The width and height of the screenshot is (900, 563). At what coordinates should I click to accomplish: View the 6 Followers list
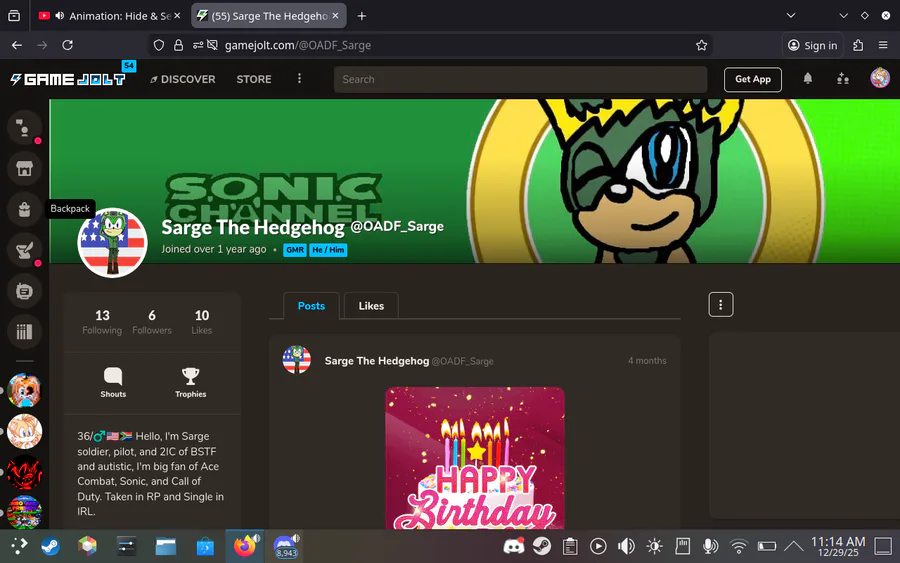[x=152, y=322]
